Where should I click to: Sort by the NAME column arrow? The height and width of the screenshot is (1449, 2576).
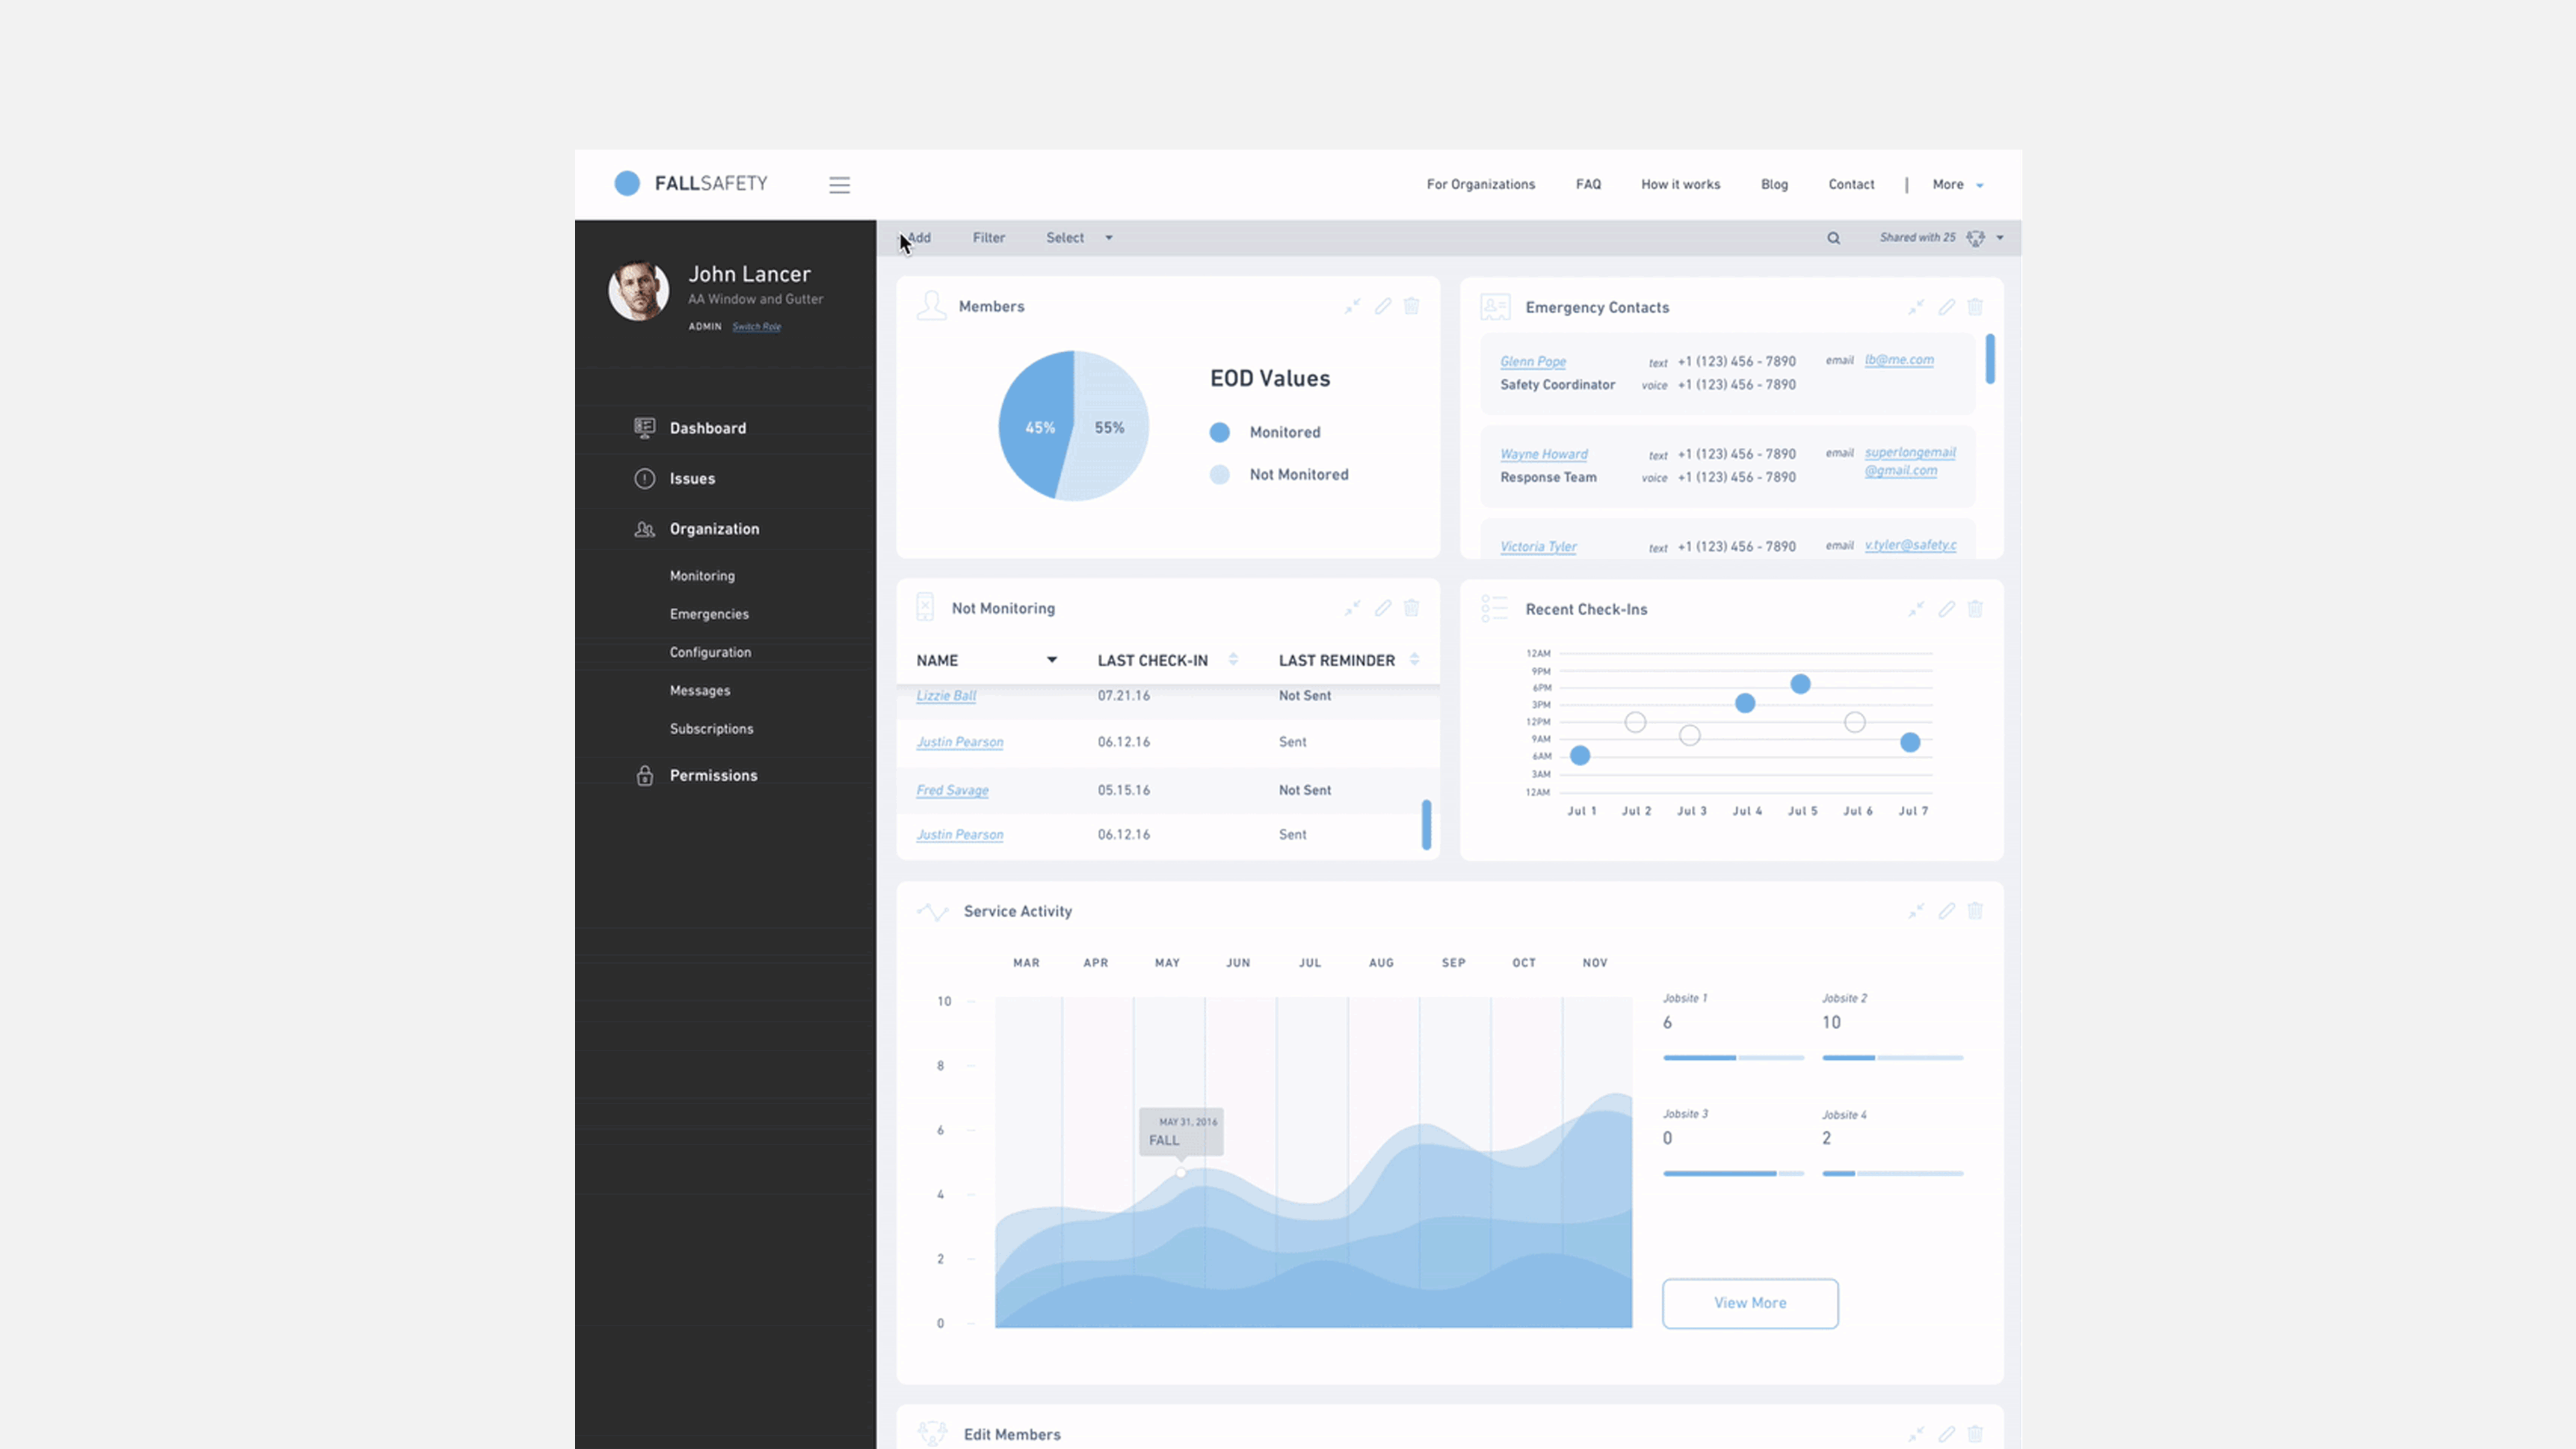coord(1051,660)
